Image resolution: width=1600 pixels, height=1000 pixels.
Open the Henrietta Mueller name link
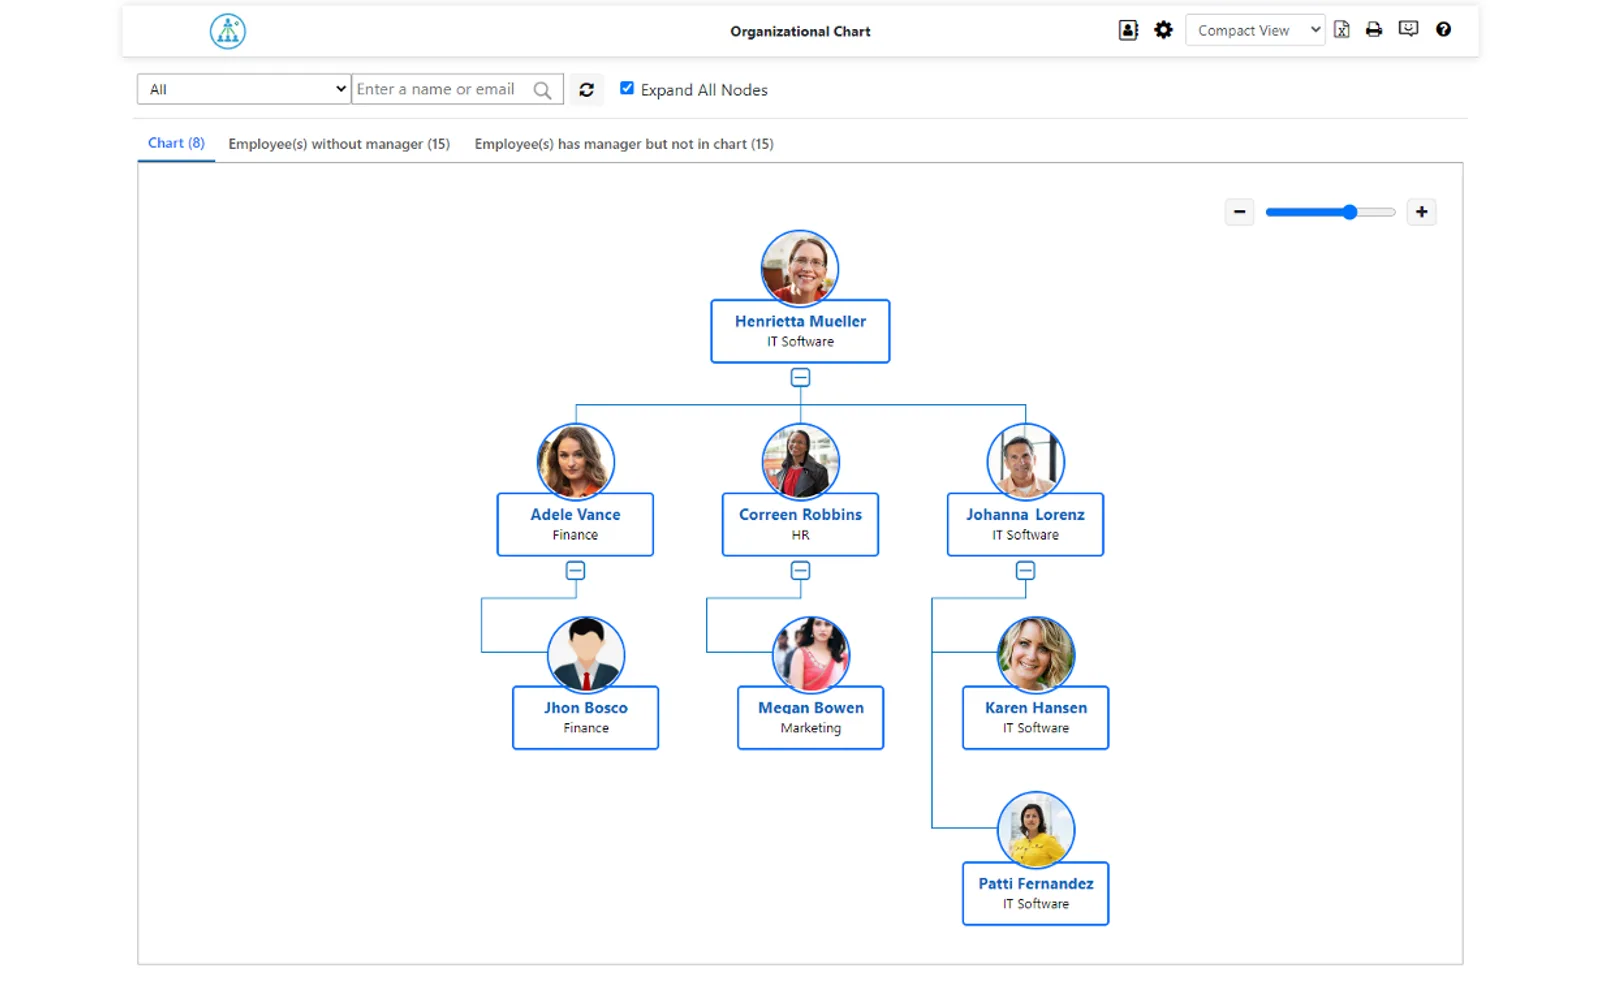point(800,321)
